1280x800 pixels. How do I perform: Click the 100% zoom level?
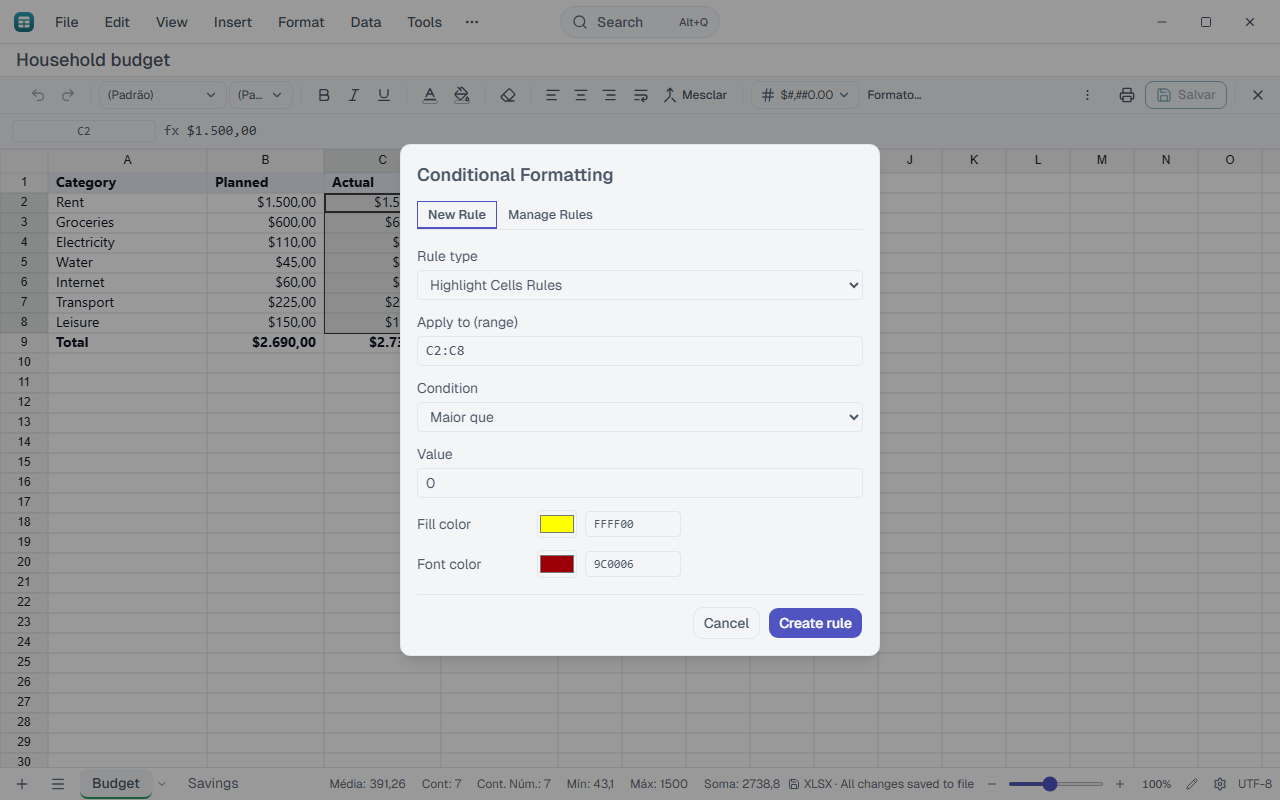[1156, 784]
